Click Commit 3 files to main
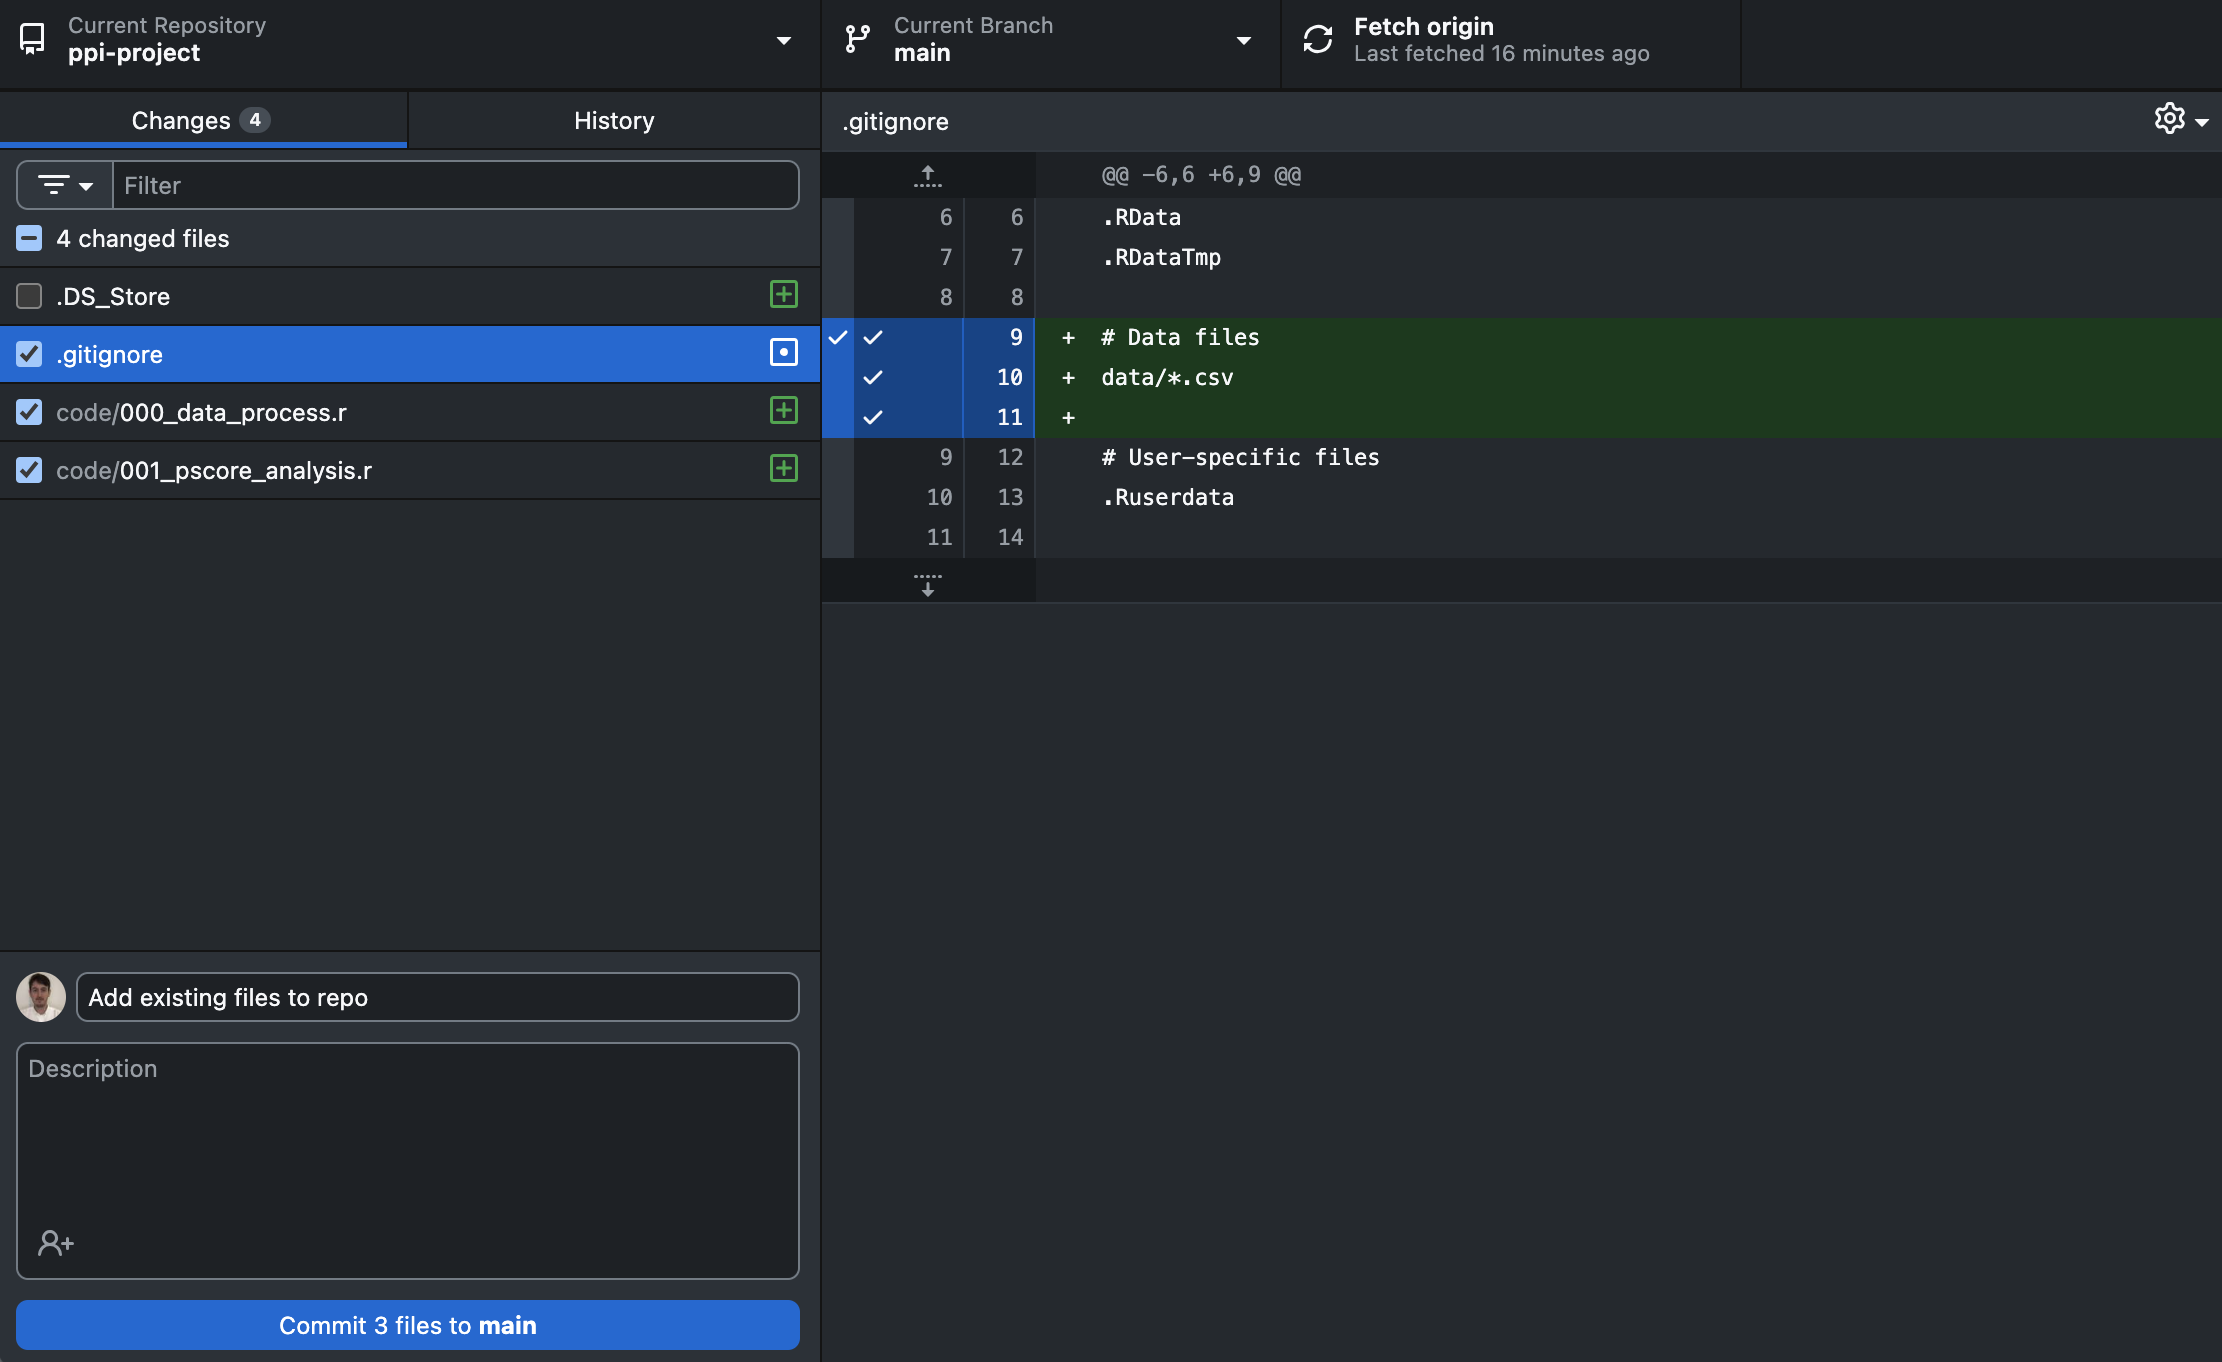The height and width of the screenshot is (1362, 2222). coord(408,1325)
